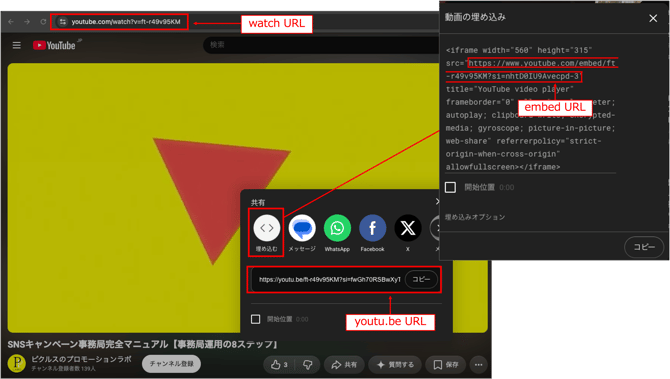Click the video title SNSキャンペーン事務局完全マニュアル
The image size is (670, 379).
(144, 344)
